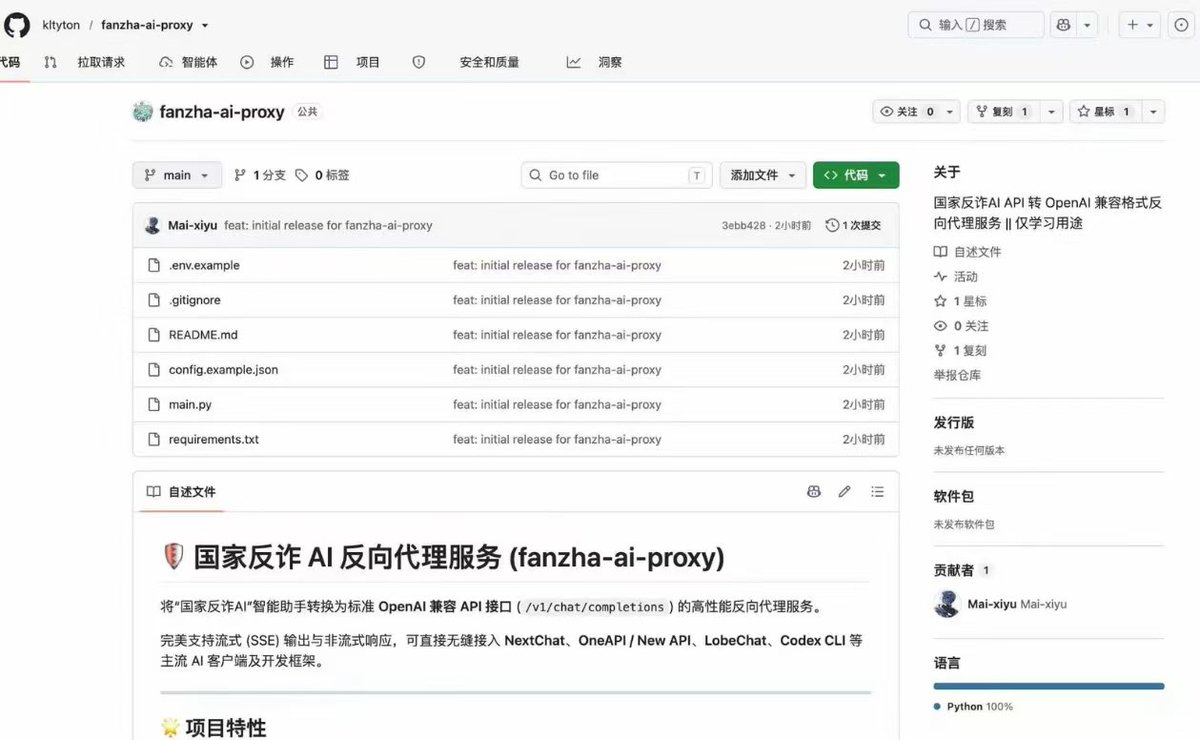1200x740 pixels.
Task: Switch to the 操作 tab
Action: coord(267,62)
